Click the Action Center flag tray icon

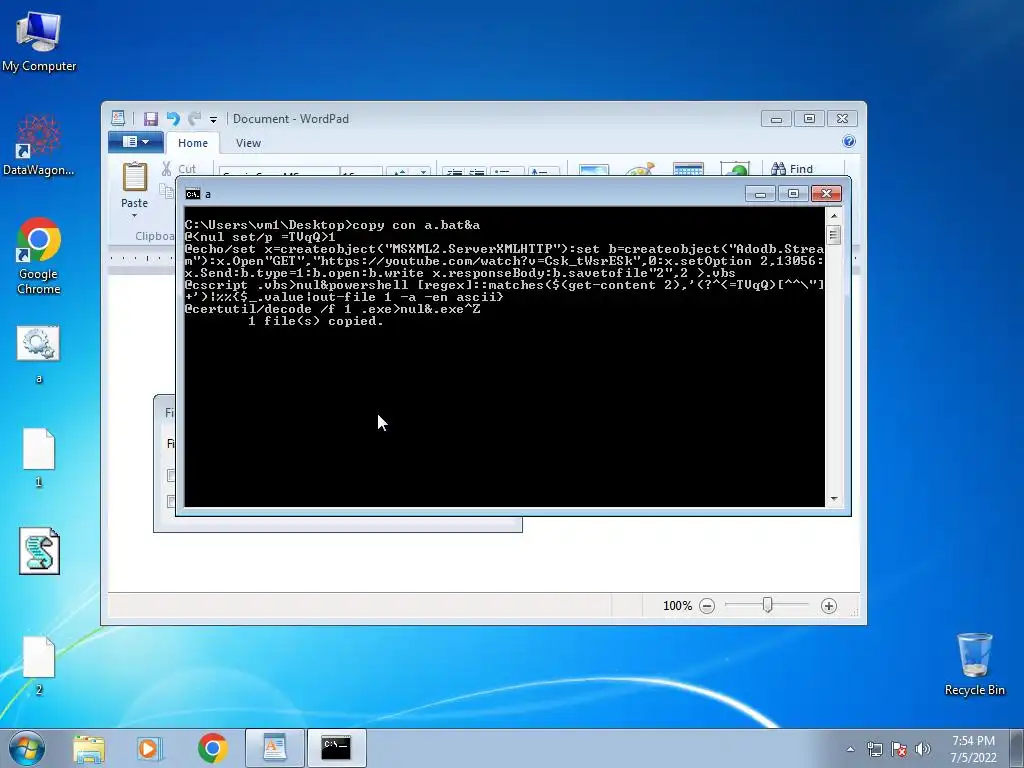click(899, 749)
